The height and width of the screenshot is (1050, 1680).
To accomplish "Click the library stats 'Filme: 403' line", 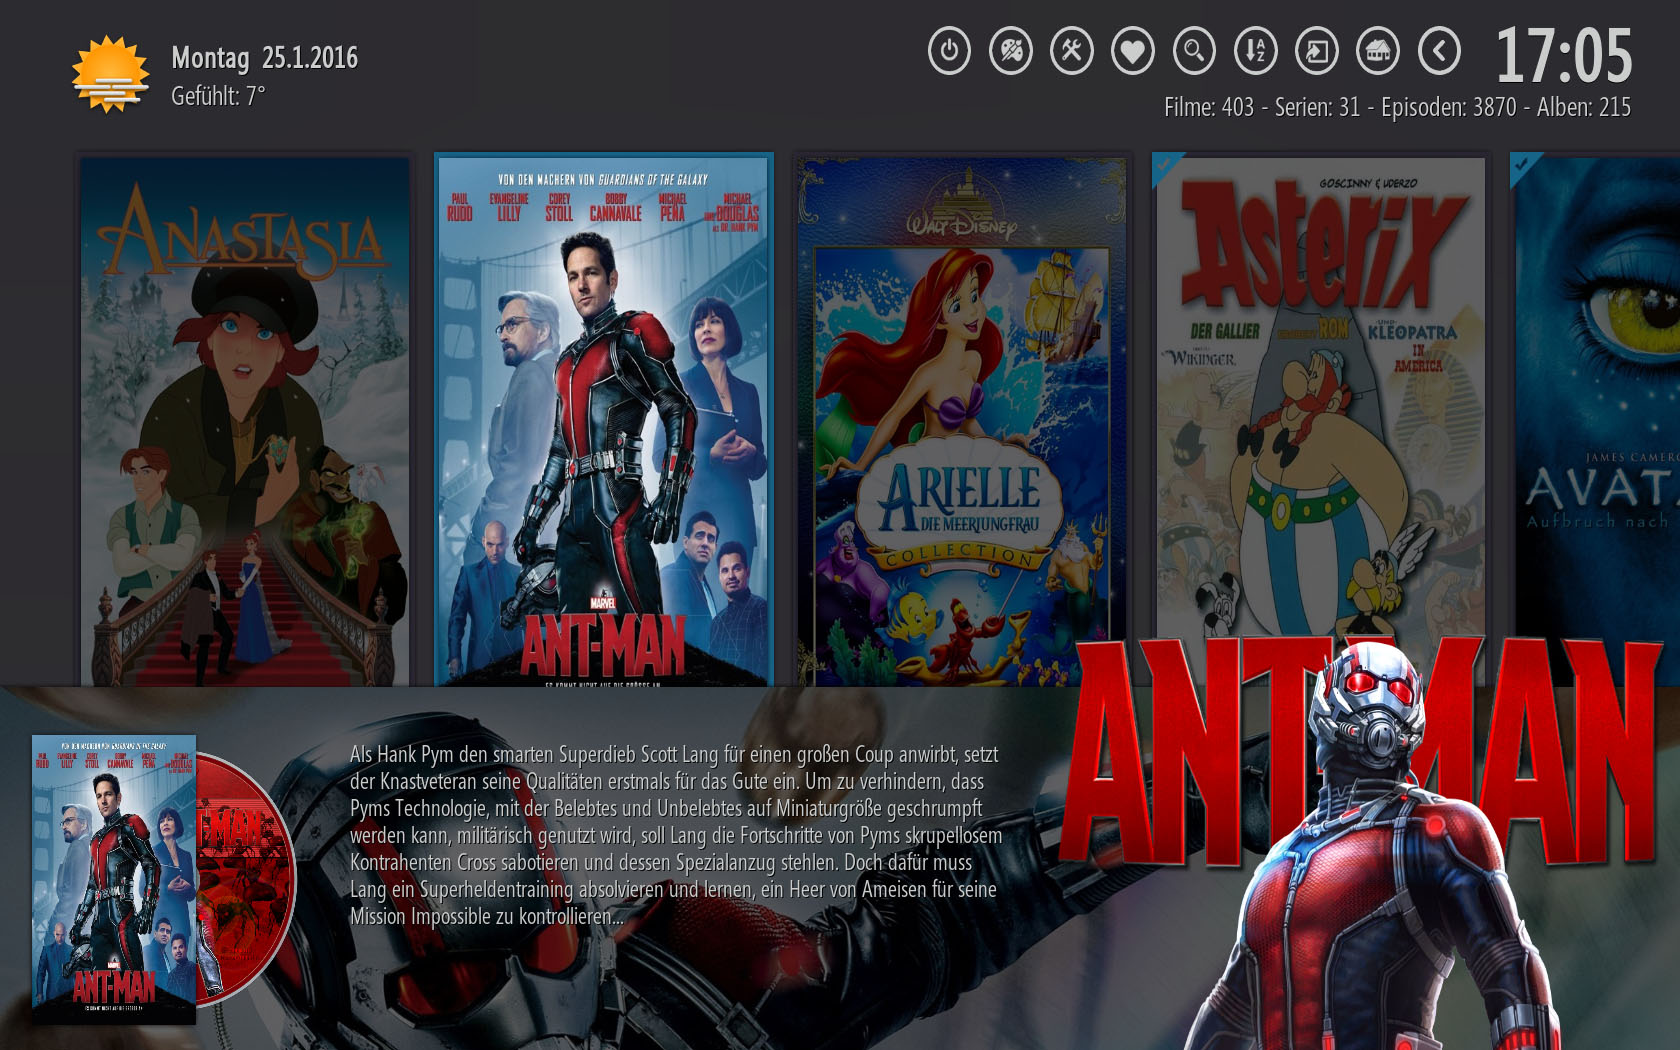I will (1397, 107).
